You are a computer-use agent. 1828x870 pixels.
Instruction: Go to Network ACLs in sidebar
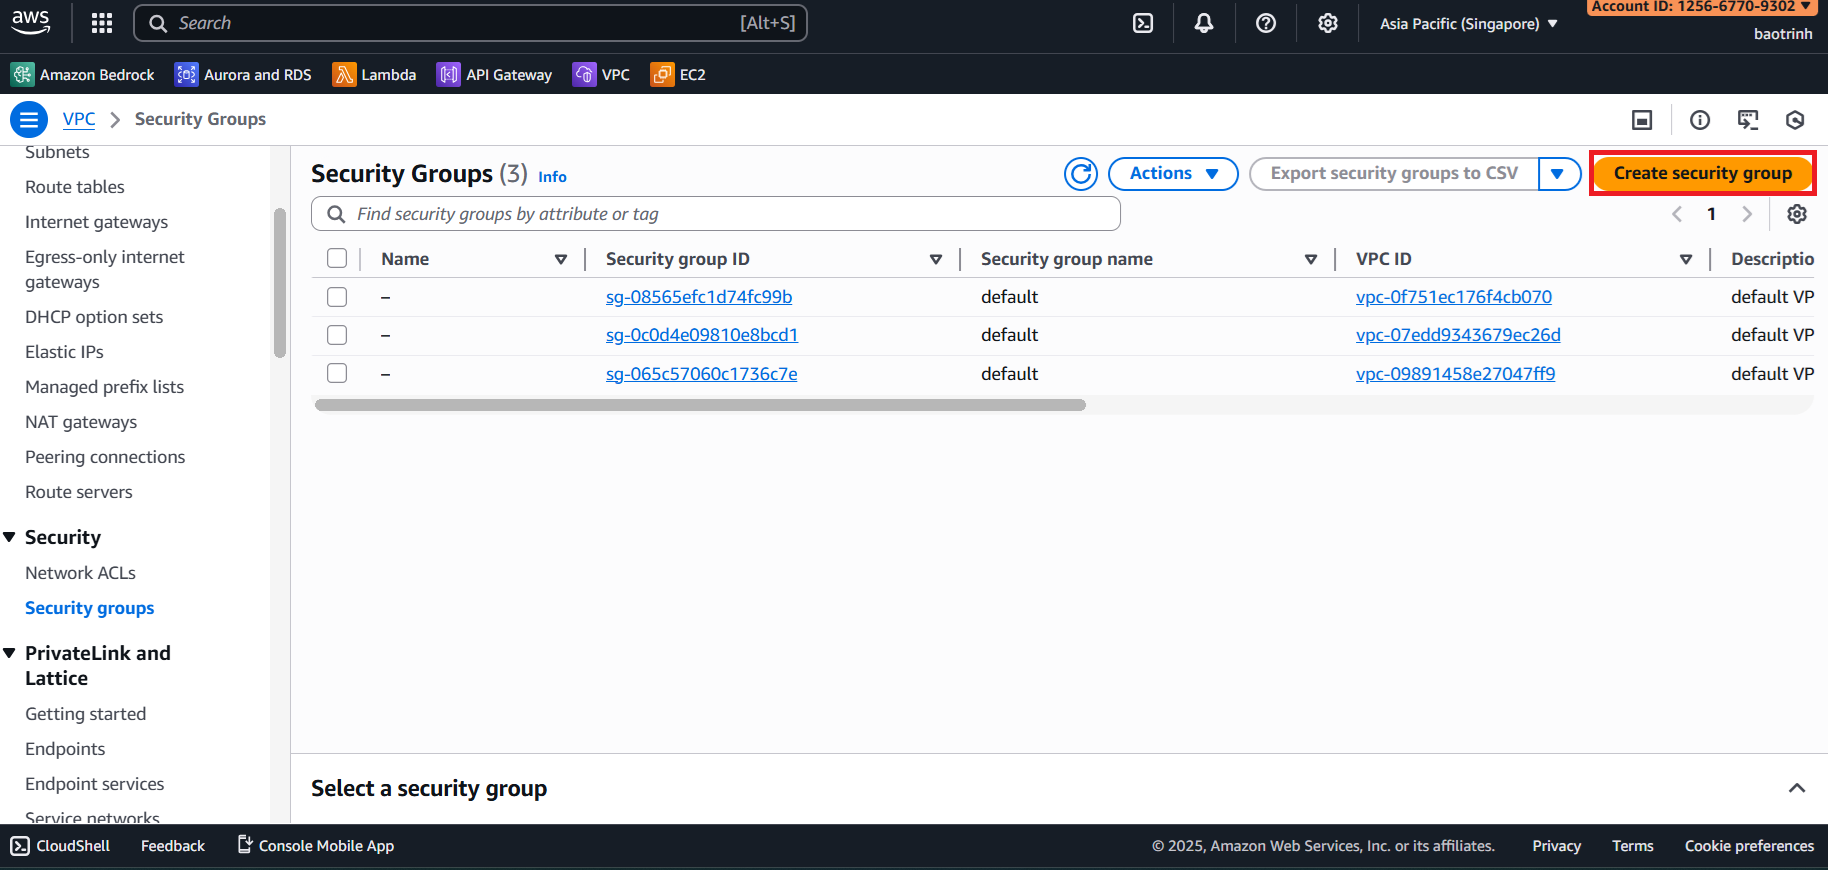[x=80, y=573]
